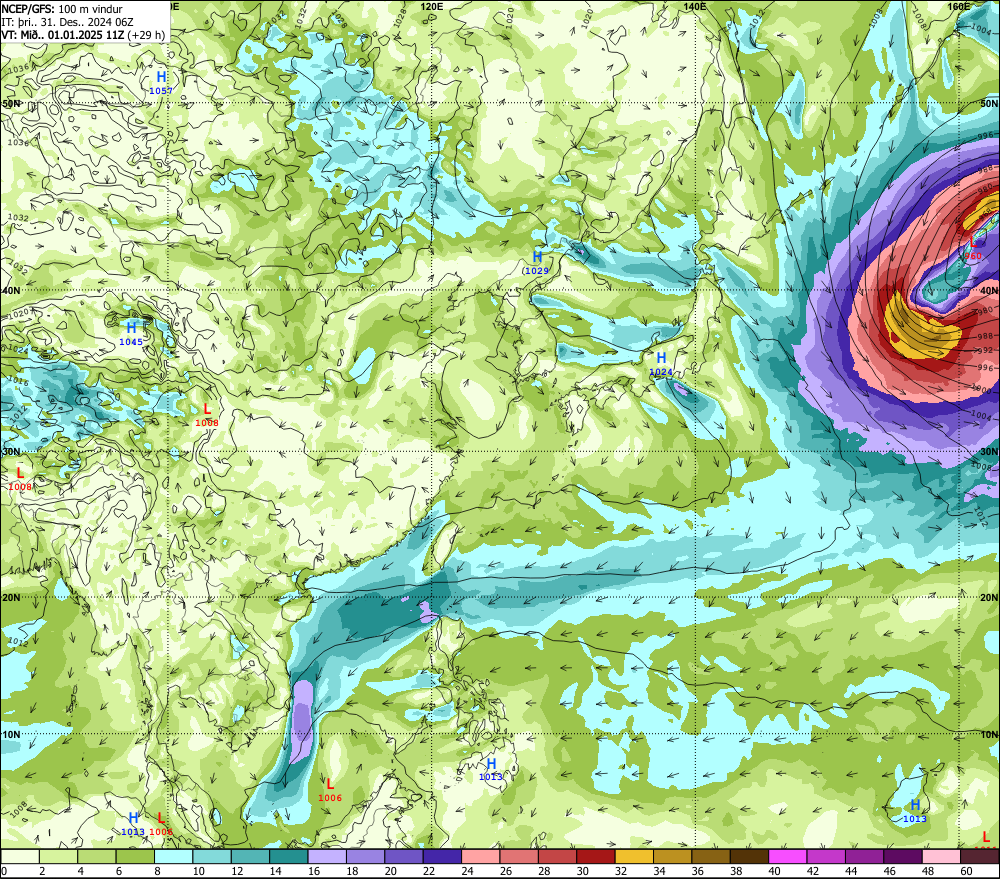Click the 50N latitude label on right edge
Screen dimensions: 1000x879
click(989, 103)
